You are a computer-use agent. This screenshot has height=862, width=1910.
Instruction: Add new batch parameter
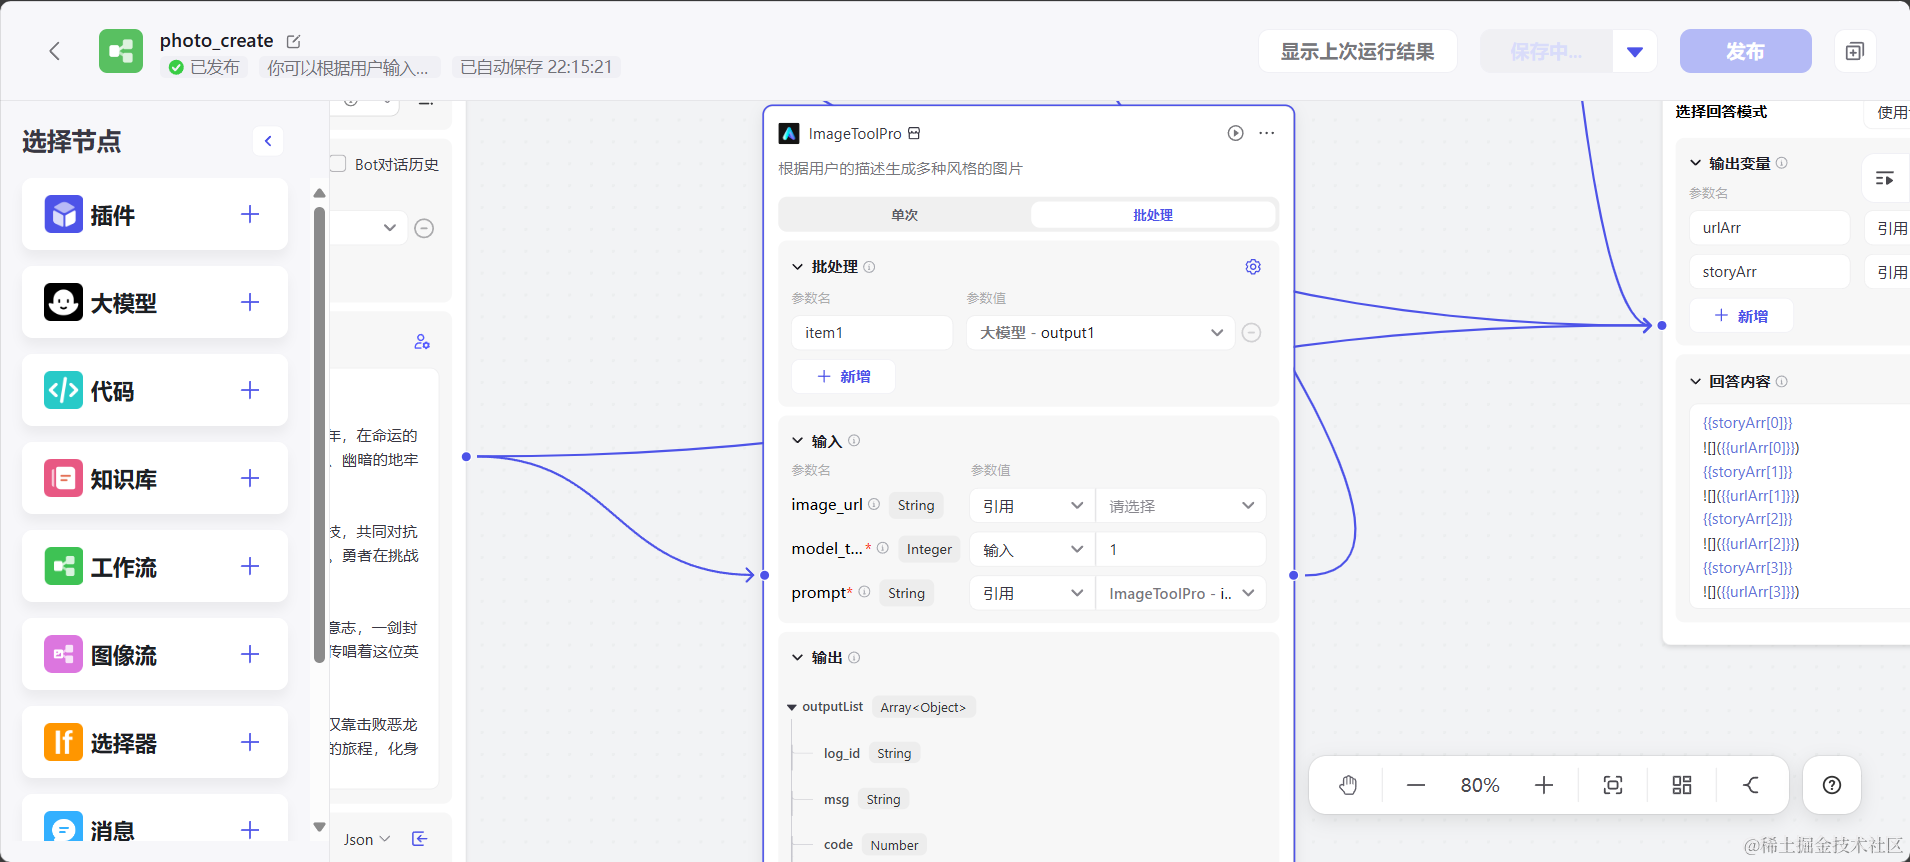coord(843,376)
